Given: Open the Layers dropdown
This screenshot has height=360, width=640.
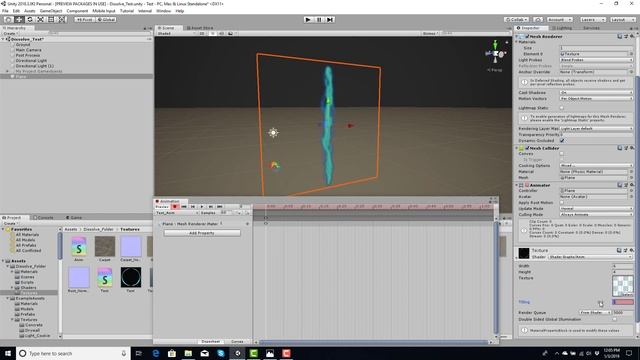Looking at the screenshot, I should [593, 20].
